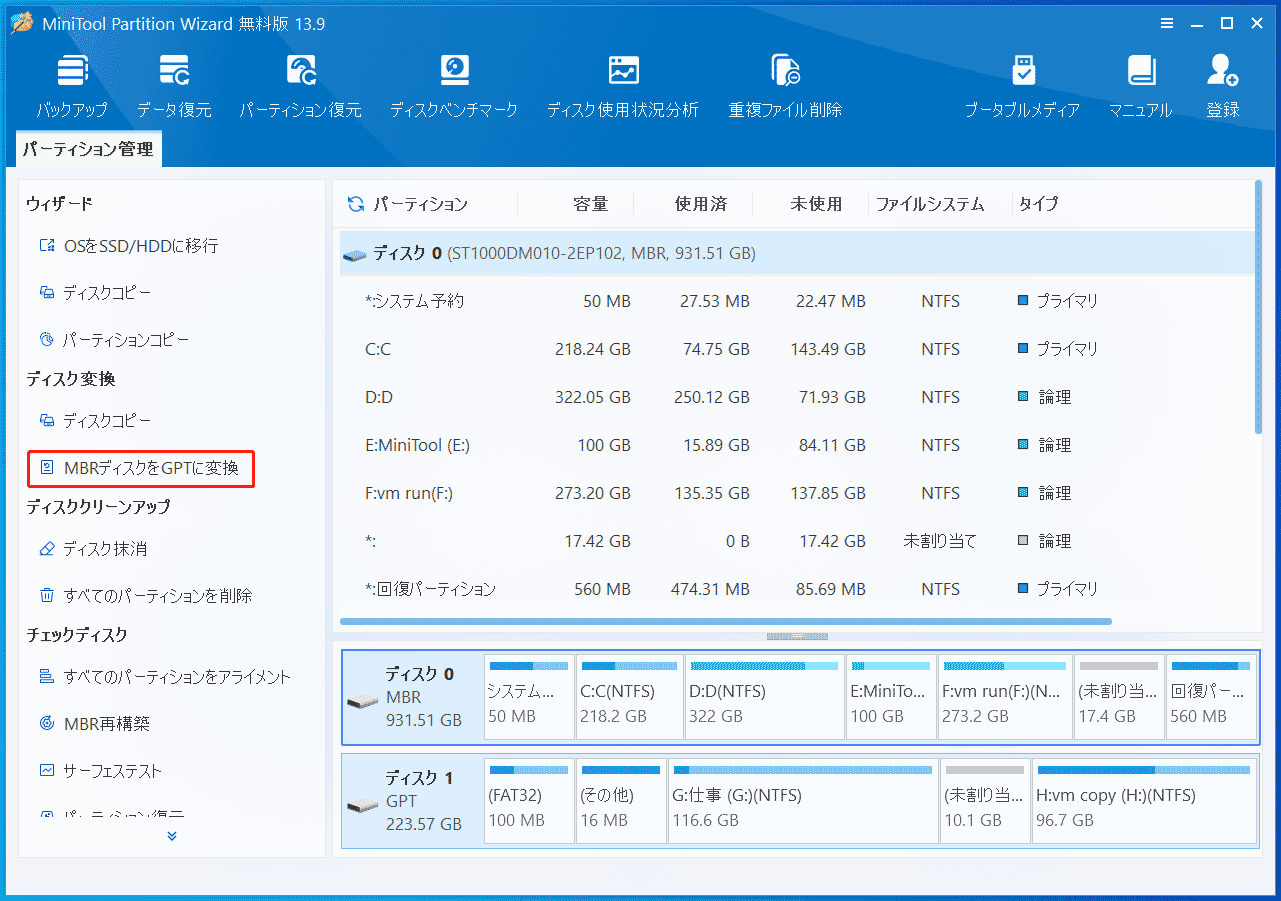Screen dimensions: 1281x901
Task: Select the 17.42 GB unallocated row
Action: pyautogui.click(x=797, y=541)
